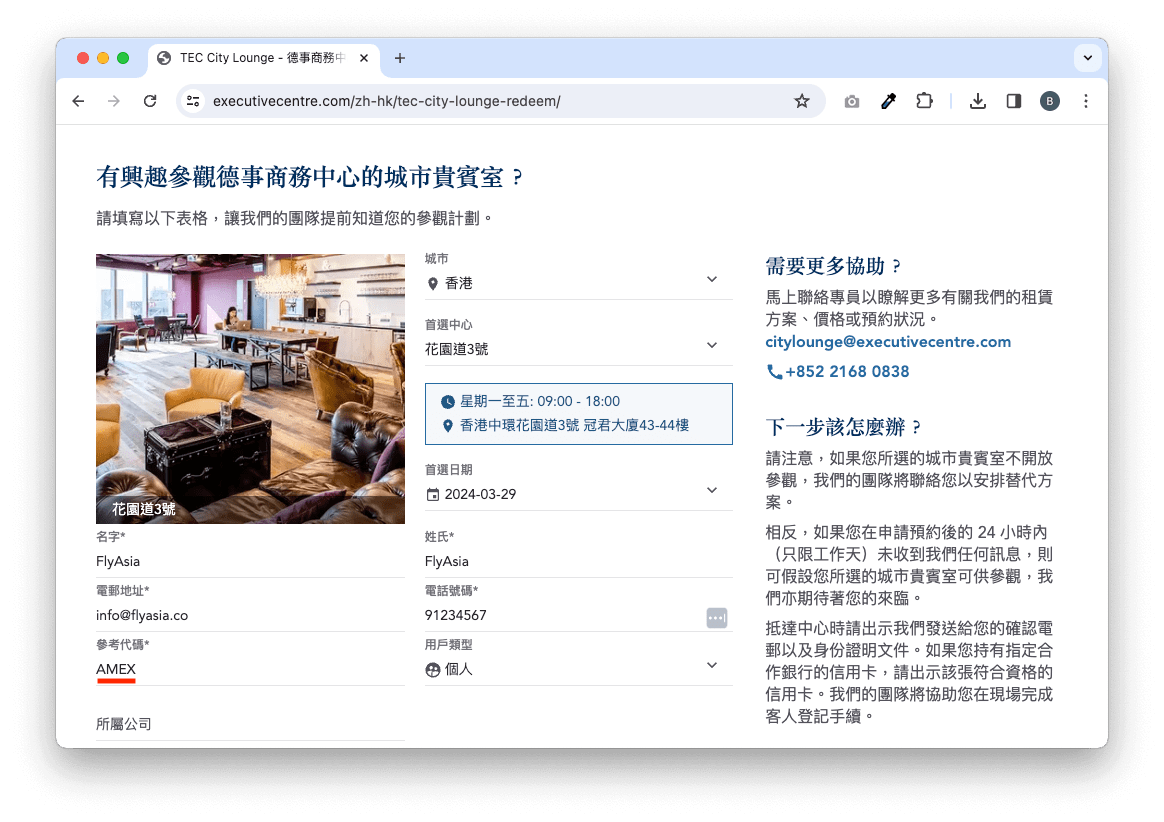Click the person icon in the 用戶類型 field

pyautogui.click(x=432, y=668)
